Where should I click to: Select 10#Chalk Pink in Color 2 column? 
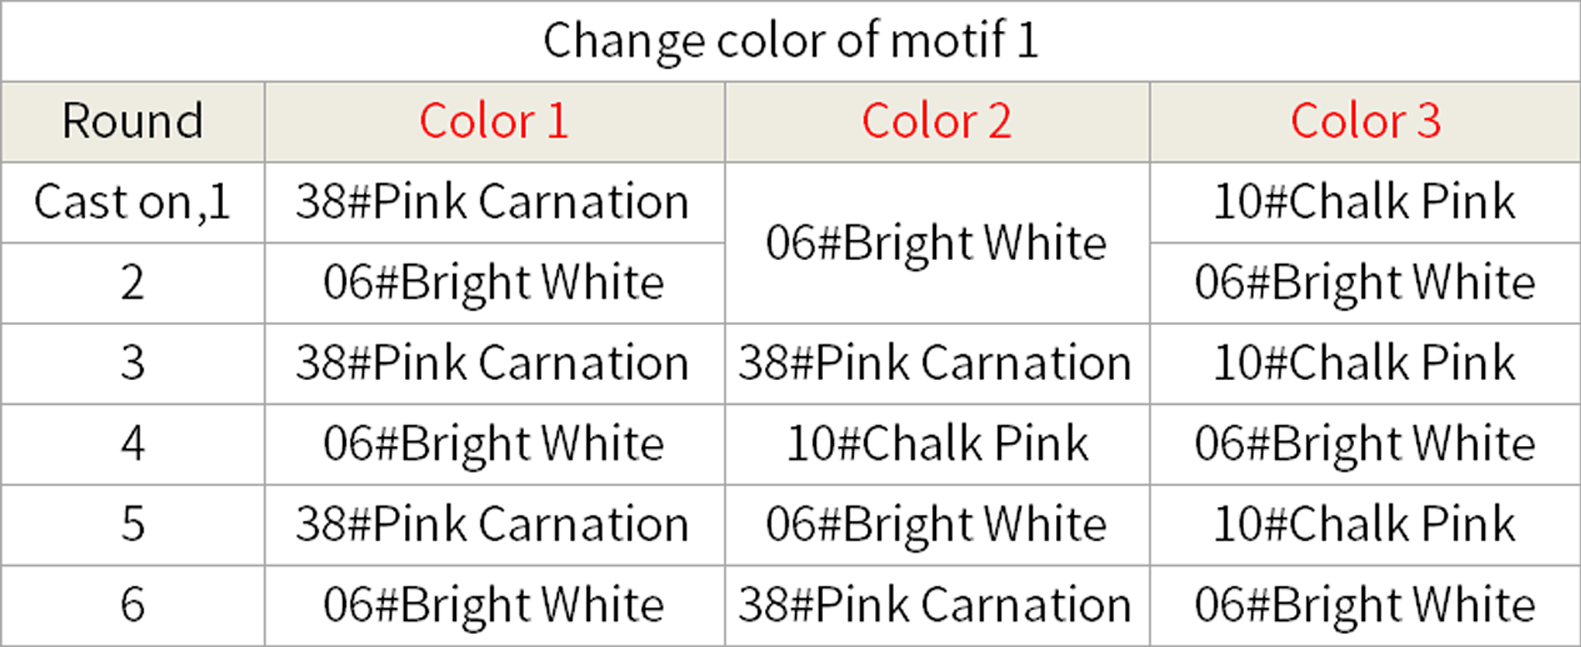pyautogui.click(x=937, y=445)
